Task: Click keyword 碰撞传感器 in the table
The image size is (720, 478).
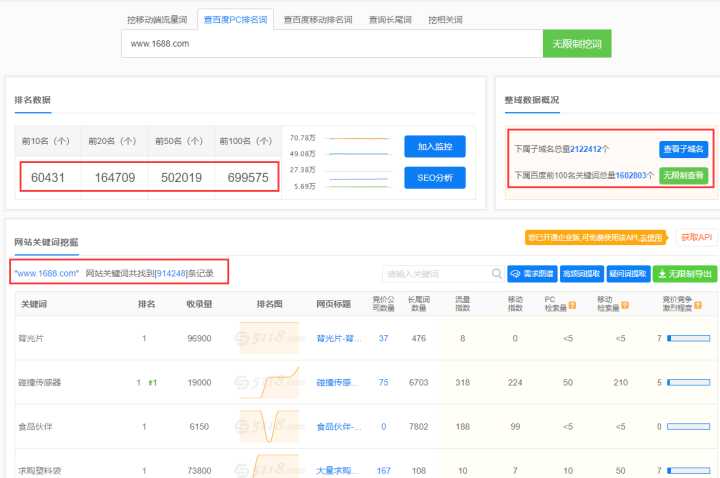Action: coord(39,382)
